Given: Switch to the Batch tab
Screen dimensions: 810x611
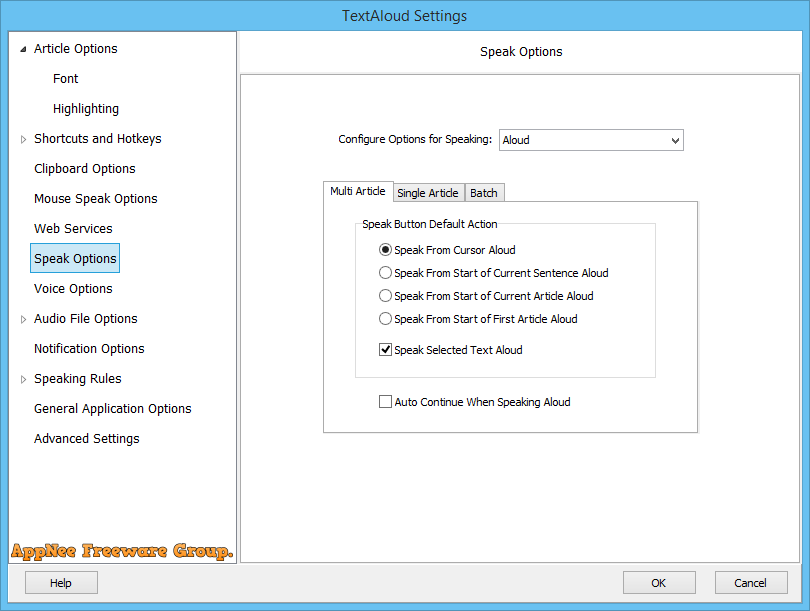Looking at the screenshot, I should point(484,193).
